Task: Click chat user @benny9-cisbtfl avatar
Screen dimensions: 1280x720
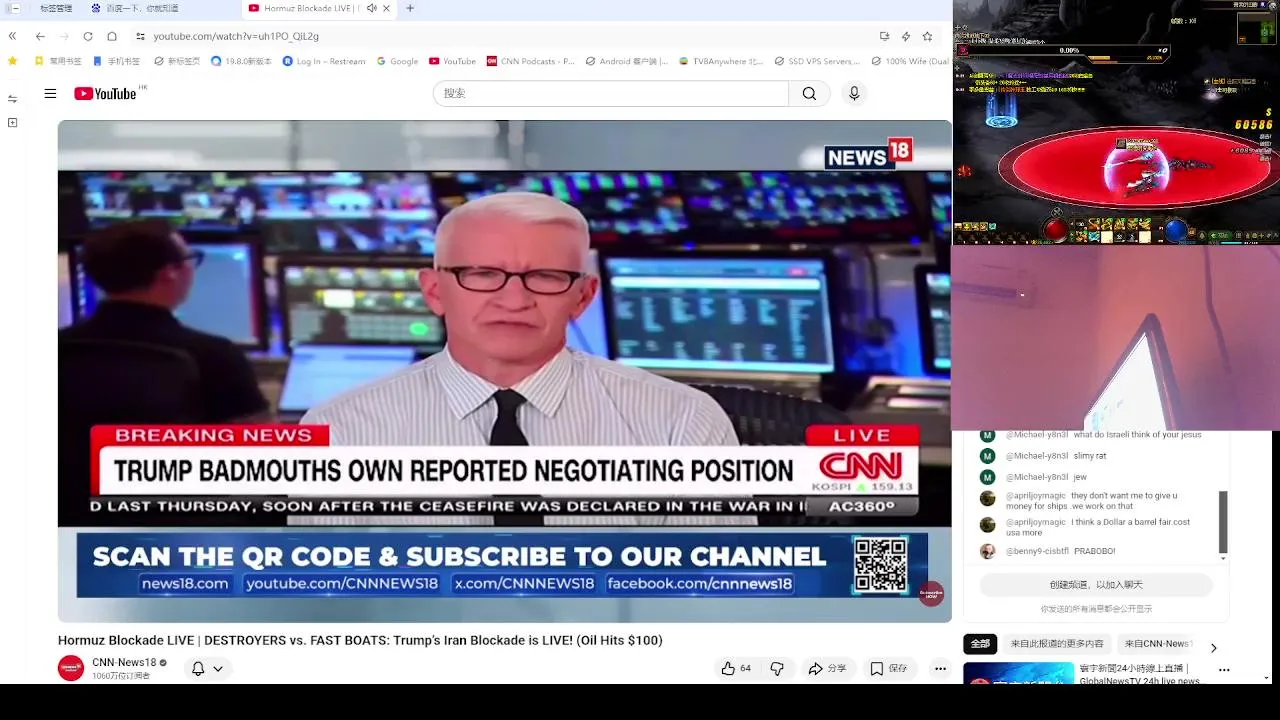Action: click(987, 551)
